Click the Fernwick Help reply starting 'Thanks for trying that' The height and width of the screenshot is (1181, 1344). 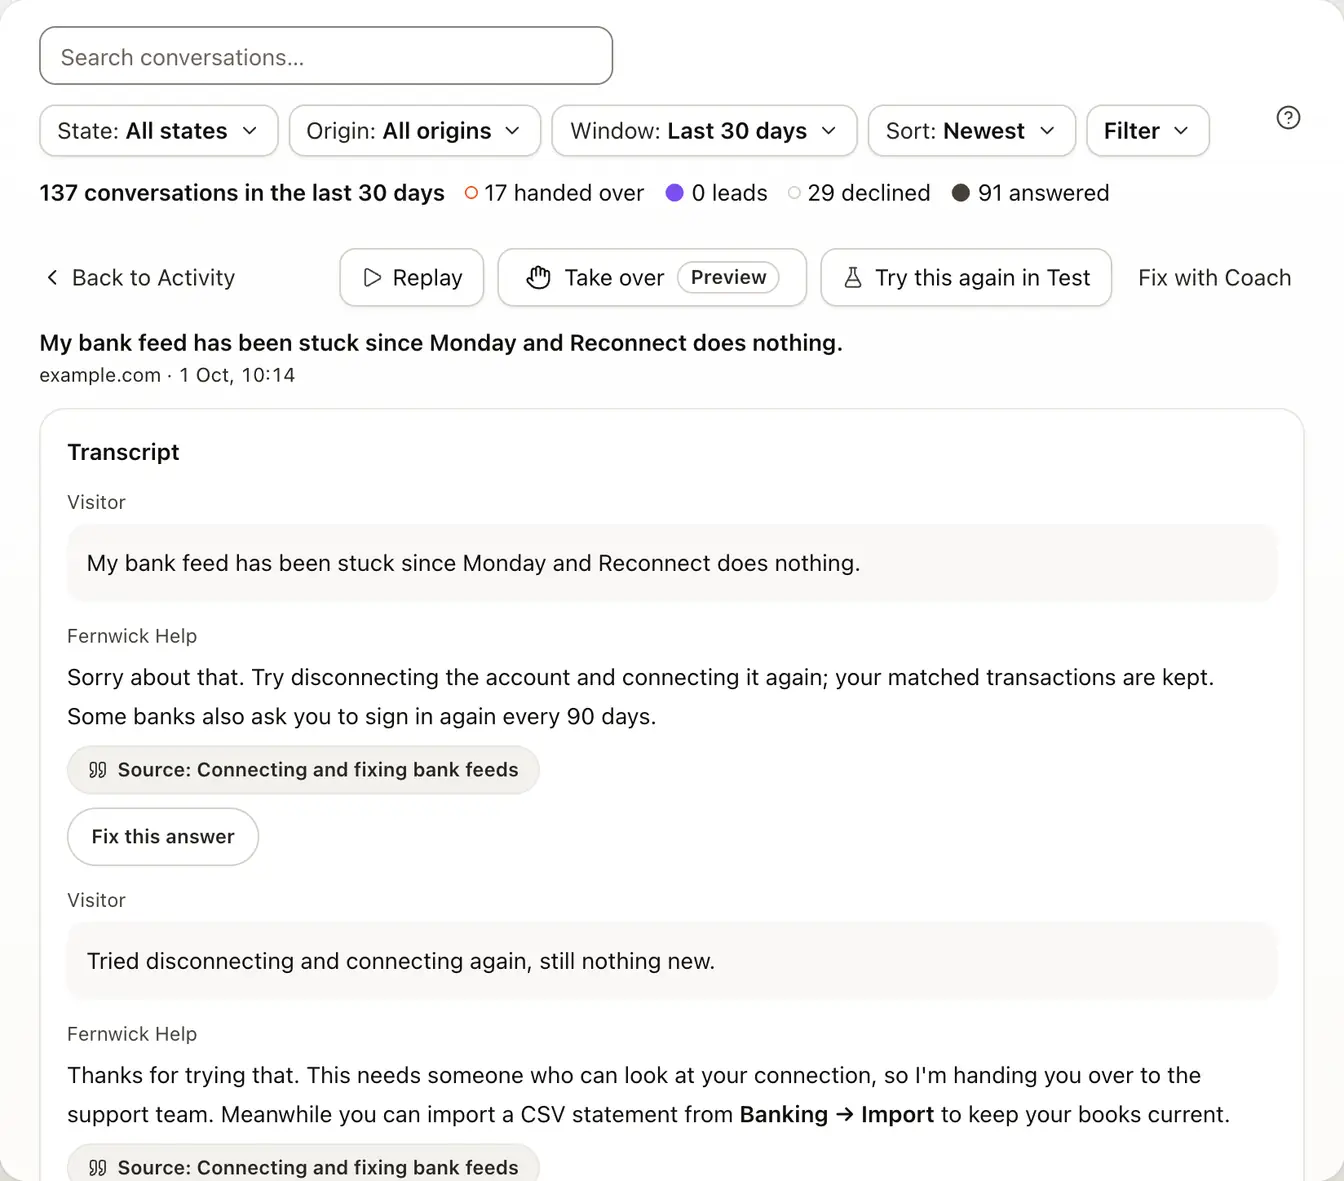(x=649, y=1095)
